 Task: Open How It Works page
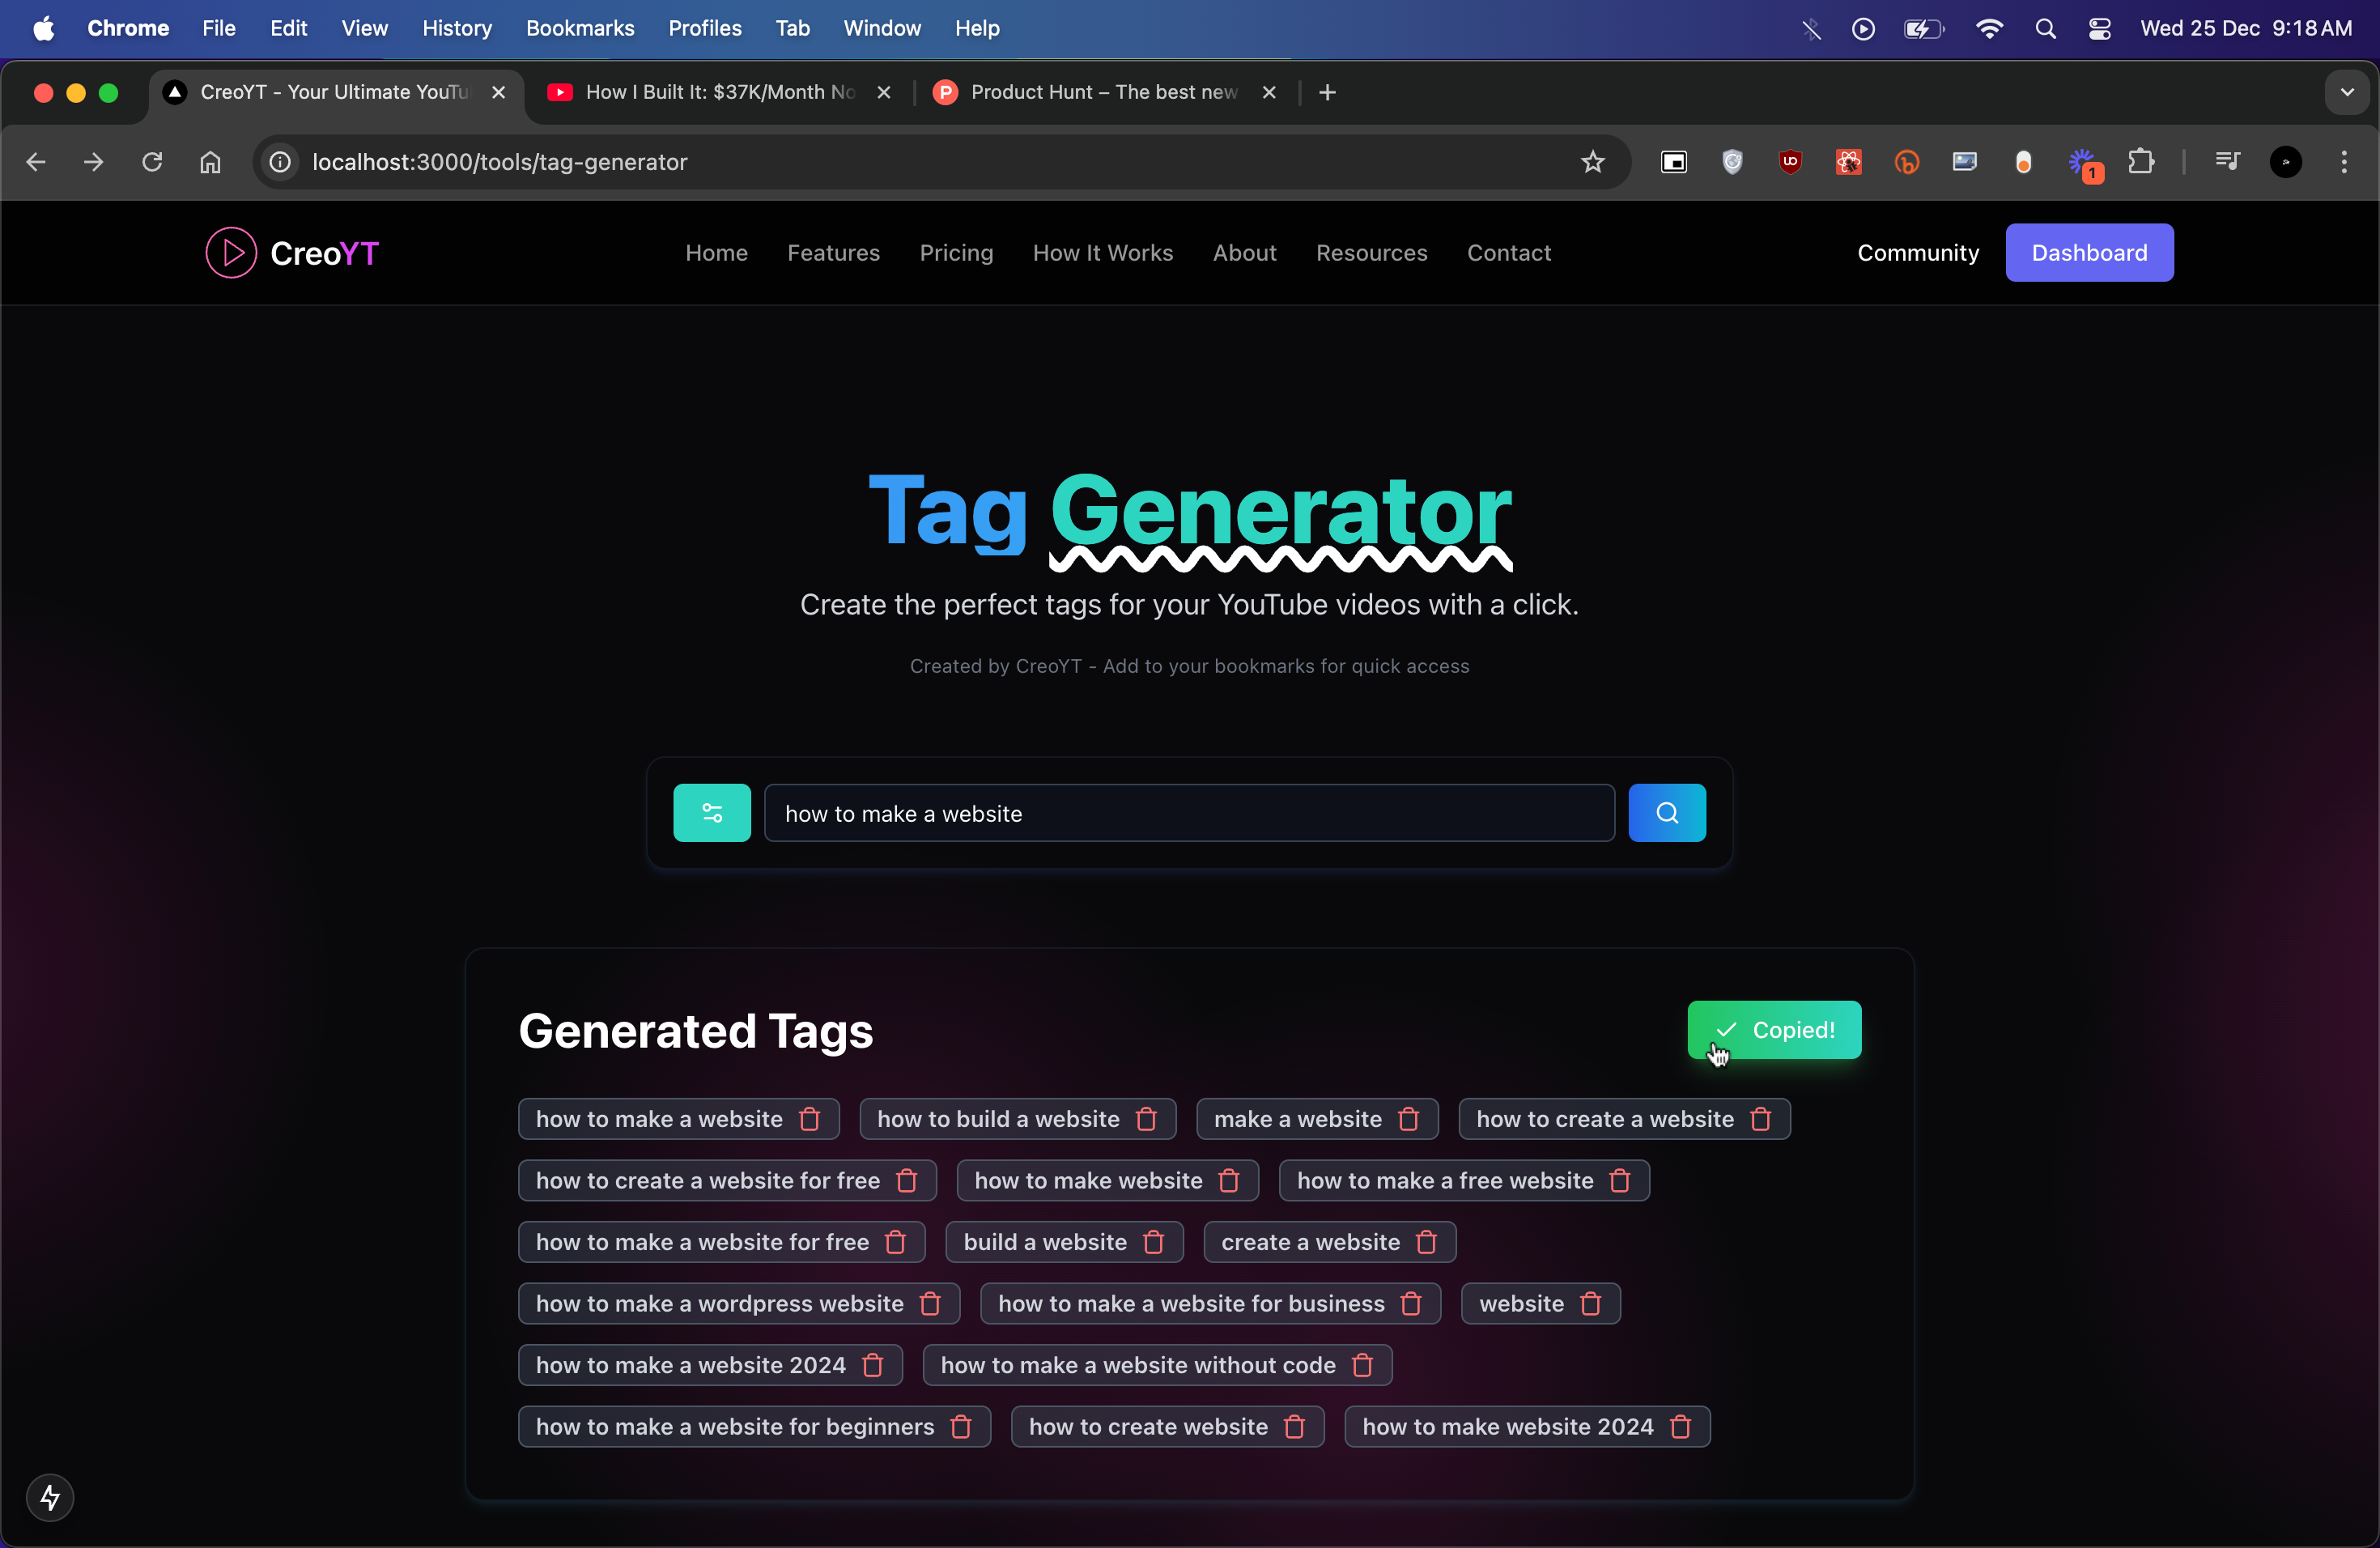[1102, 252]
